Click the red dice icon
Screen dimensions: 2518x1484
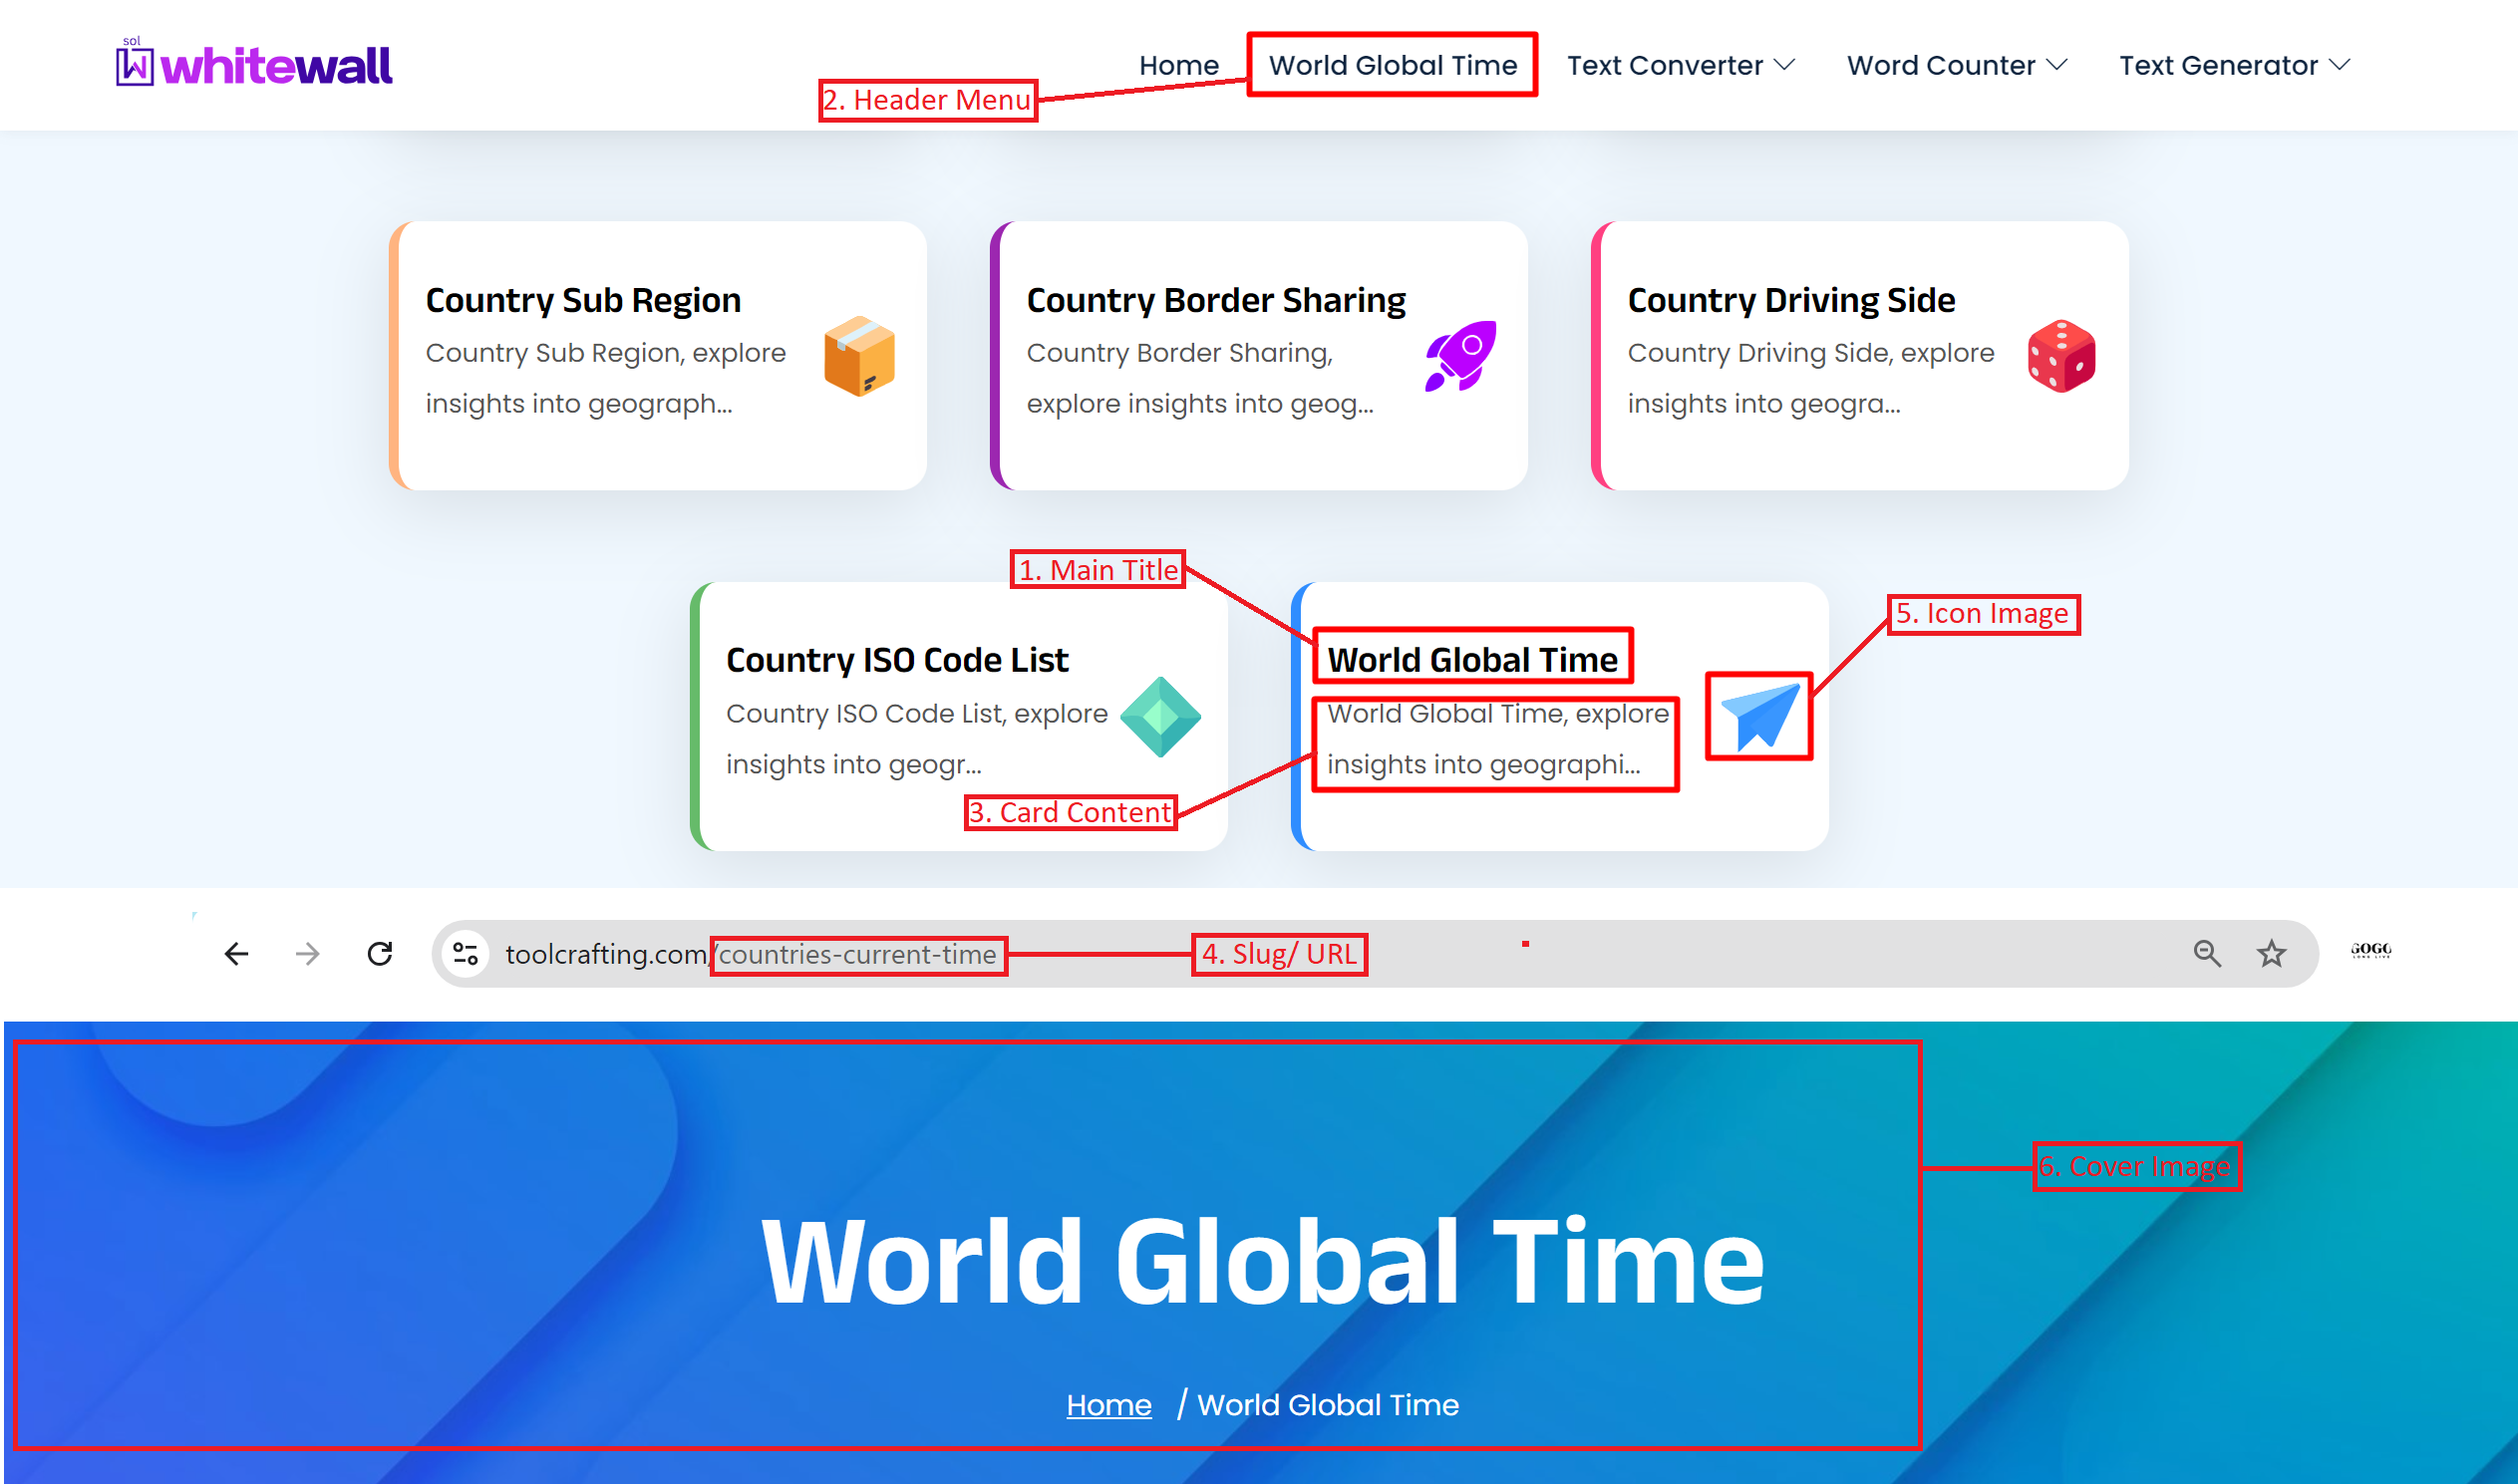pos(2061,356)
